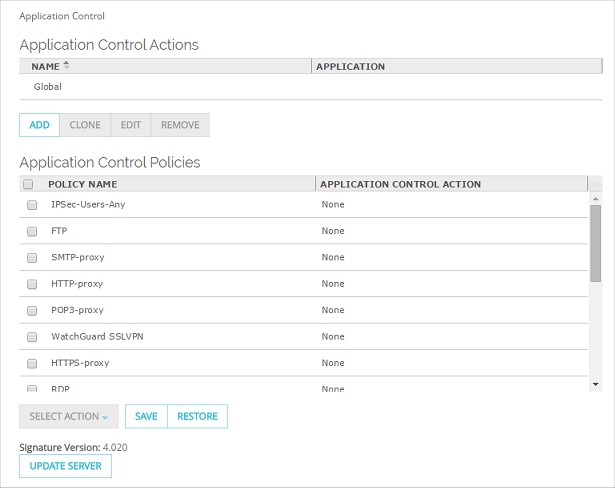615x488 pixels.
Task: Tick the SMTP-proxy policy checkbox
Action: 31,258
